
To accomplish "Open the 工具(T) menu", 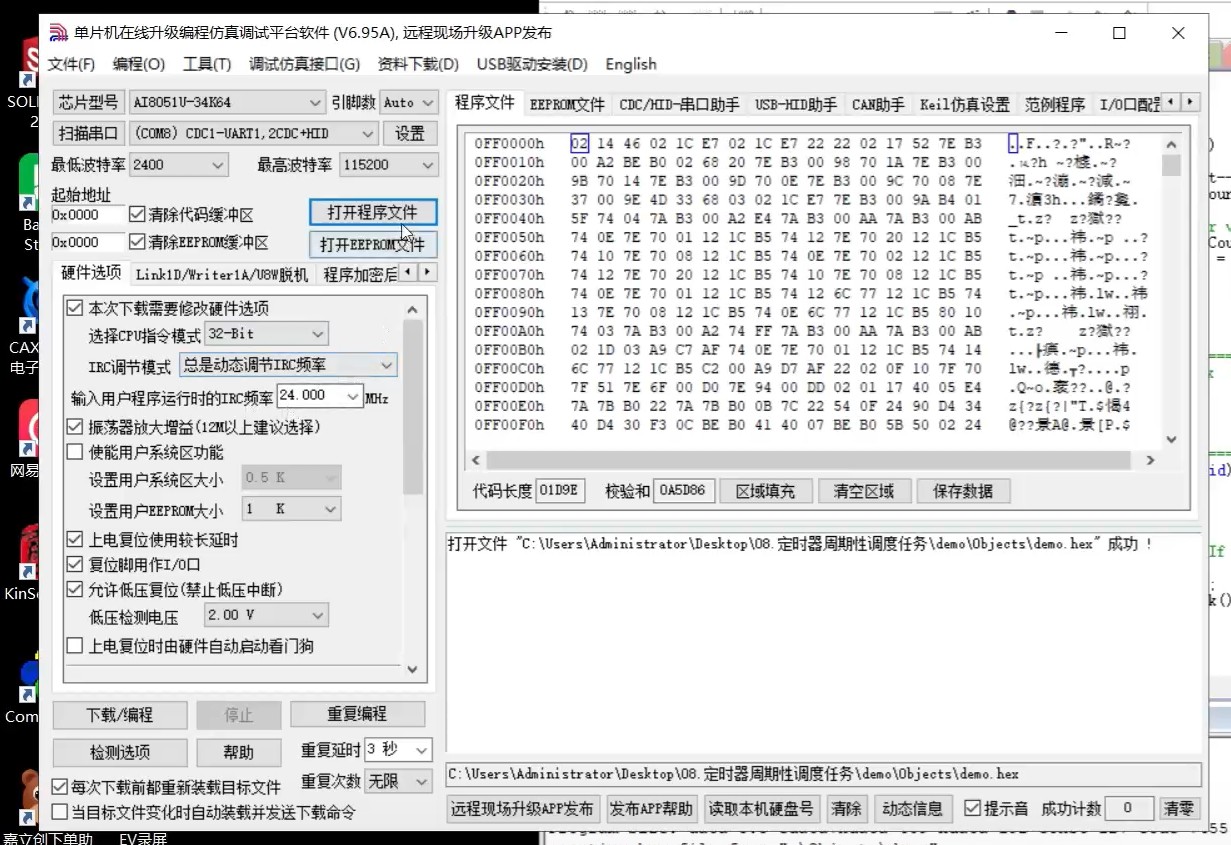I will click(207, 64).
